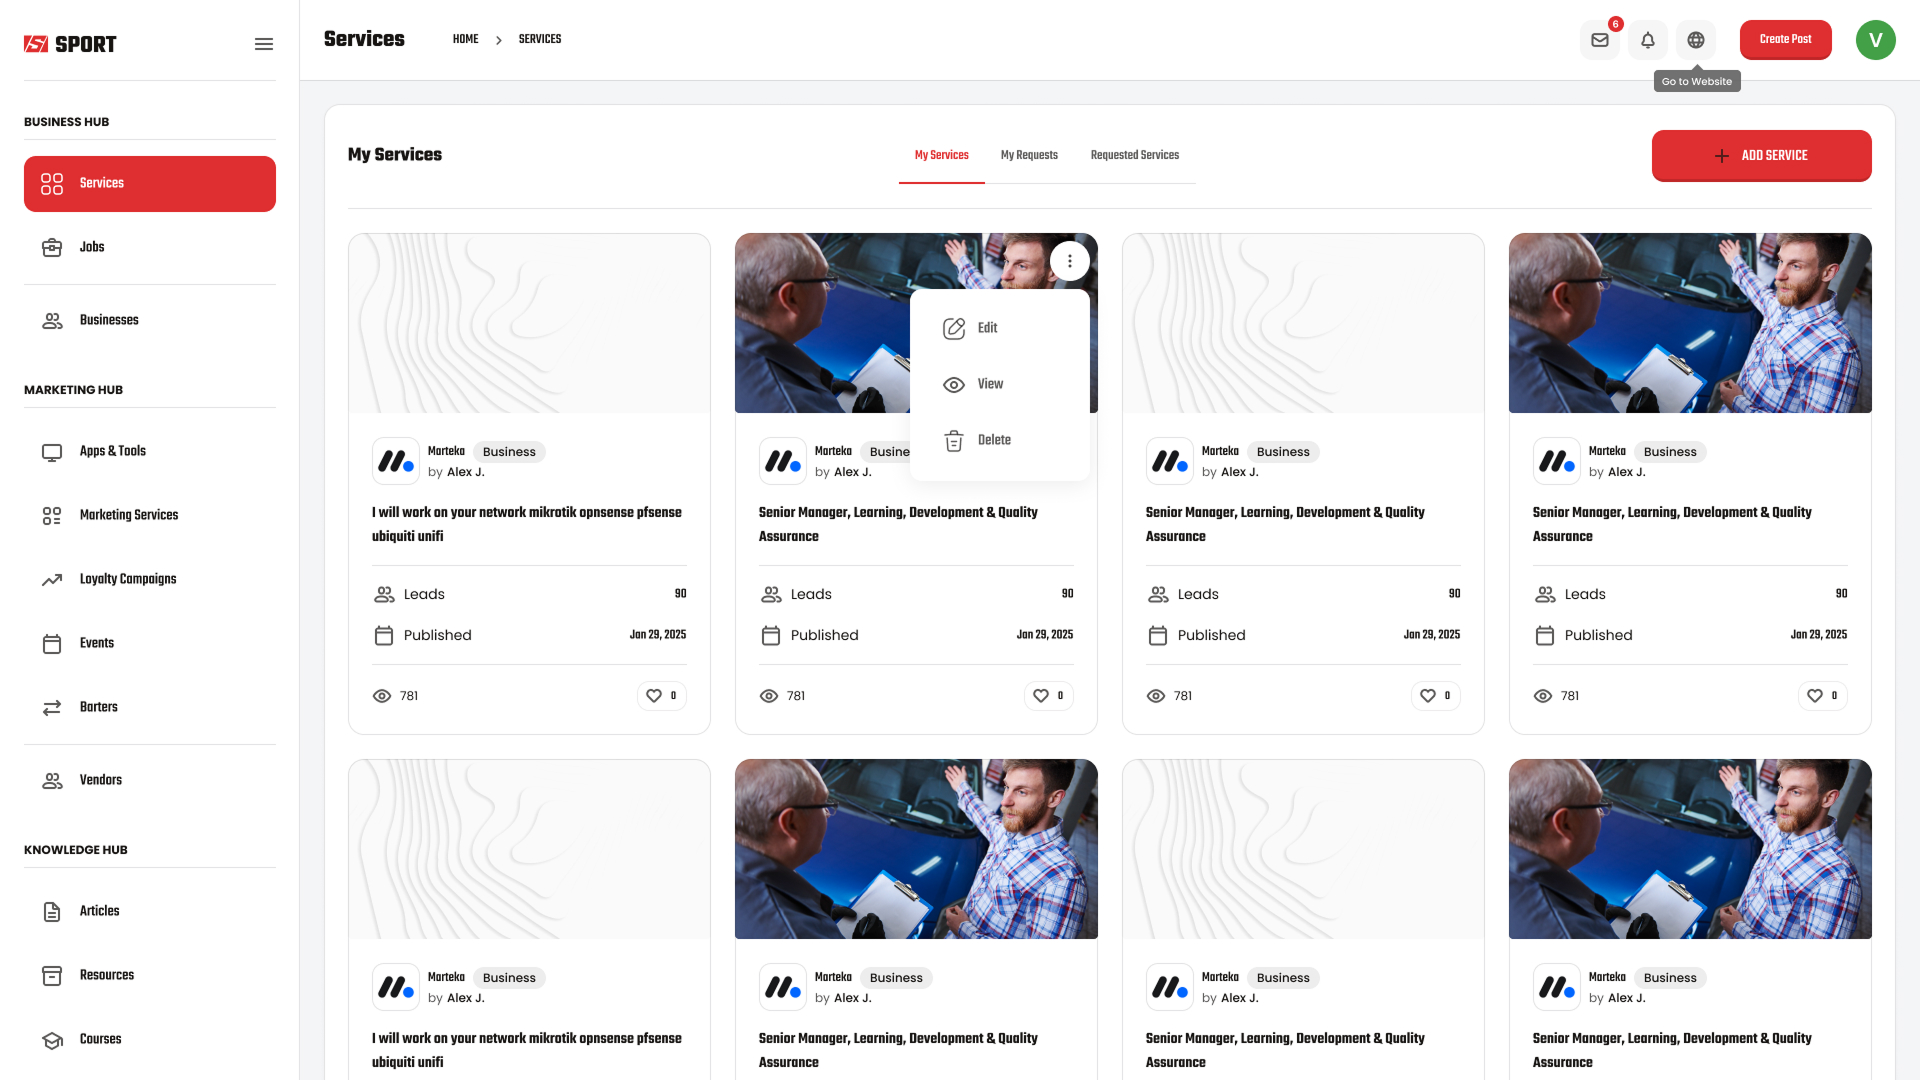This screenshot has height=1080, width=1920.
Task: Select Delete in the card context menu
Action: (1000, 440)
